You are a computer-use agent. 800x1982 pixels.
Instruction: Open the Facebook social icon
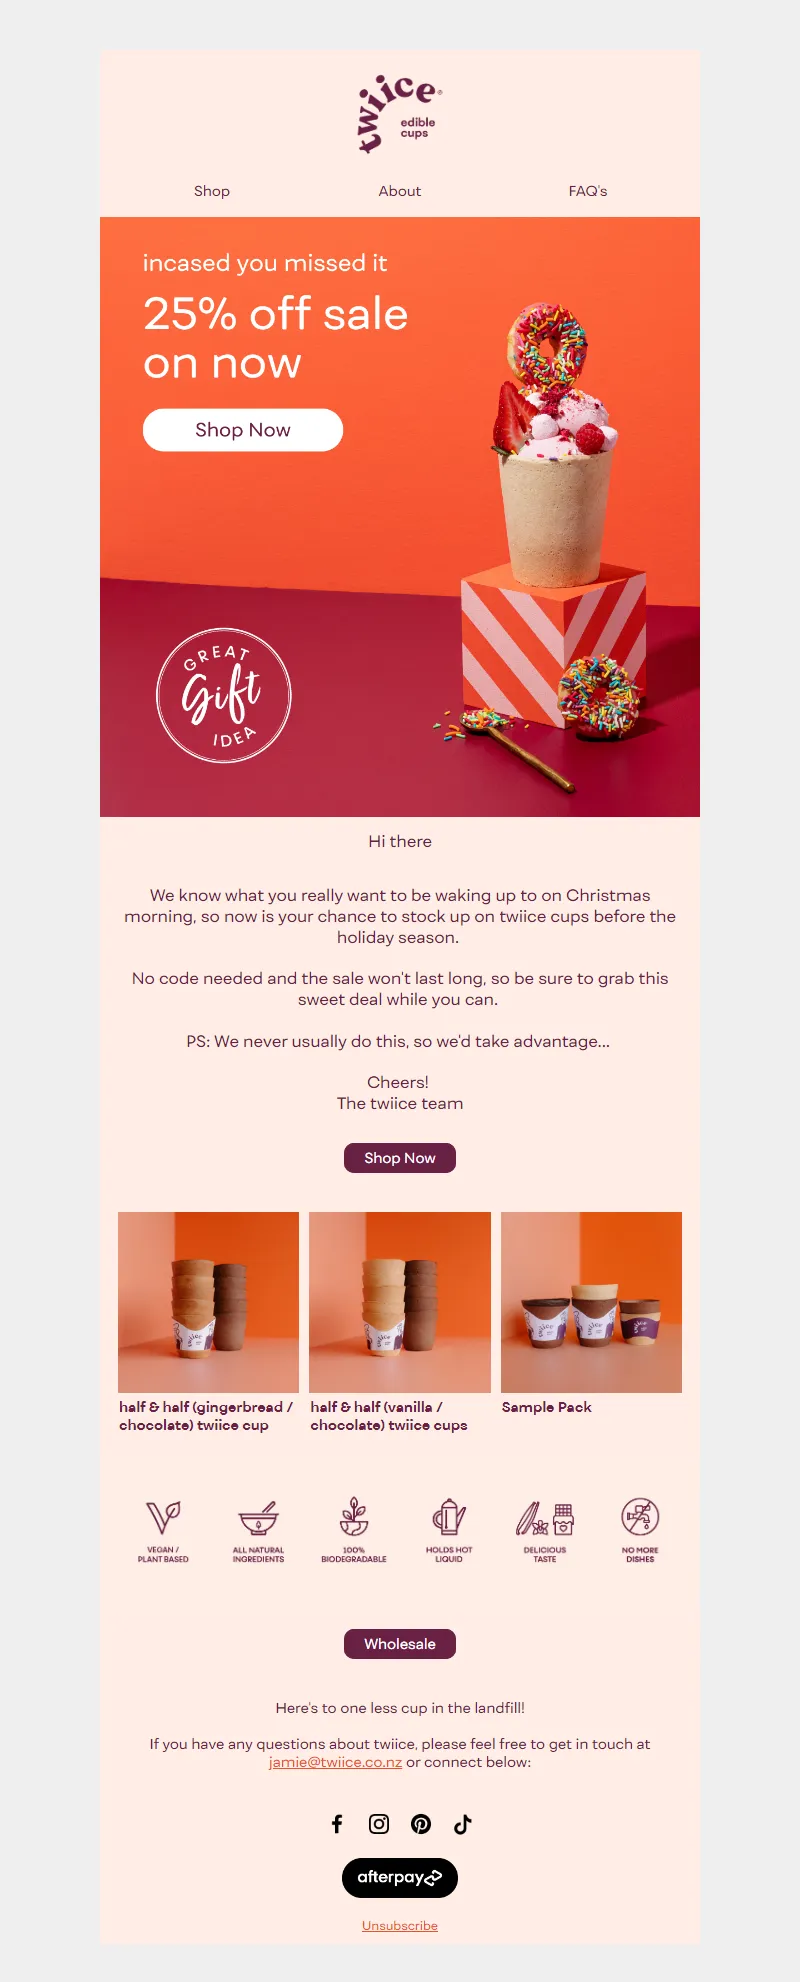pyautogui.click(x=337, y=1824)
